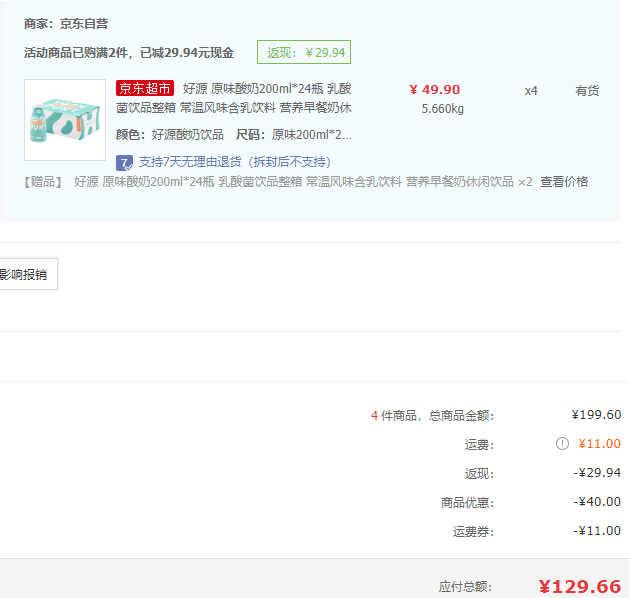The width and height of the screenshot is (629, 598).
Task: Click the 应付总额 label
Action: tap(465, 587)
